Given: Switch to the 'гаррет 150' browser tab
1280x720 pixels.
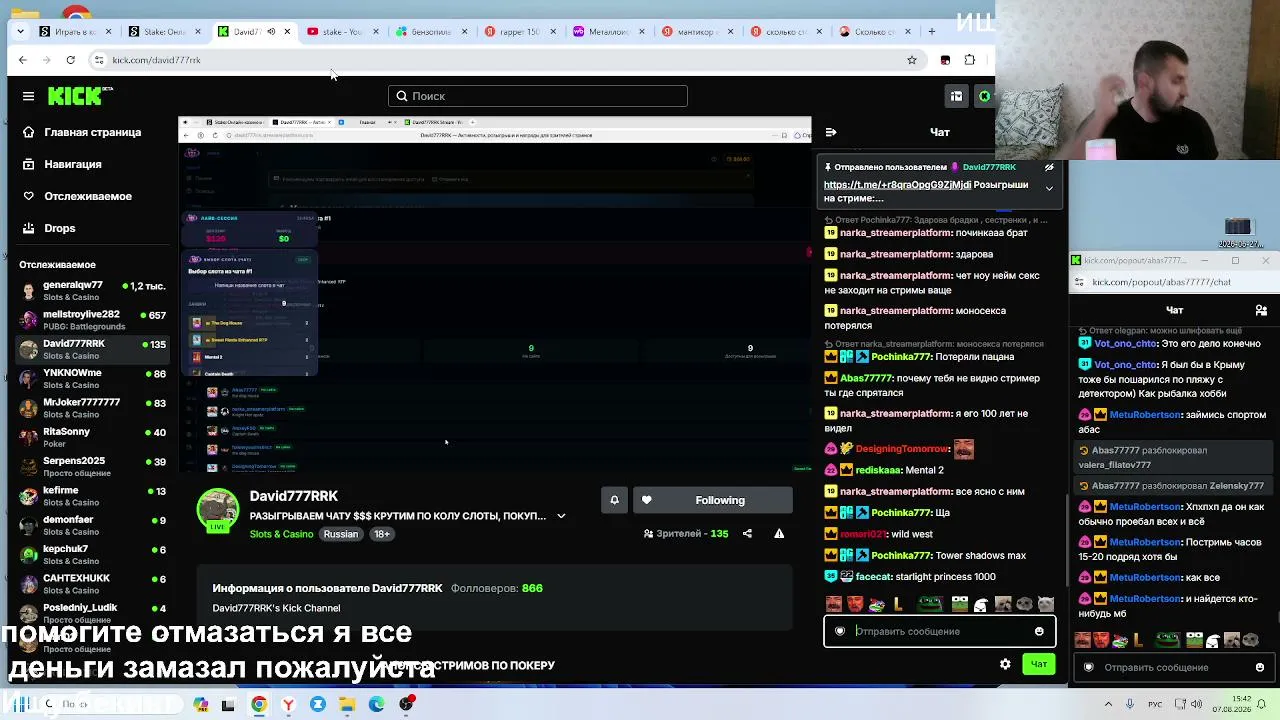Looking at the screenshot, I should (x=520, y=31).
